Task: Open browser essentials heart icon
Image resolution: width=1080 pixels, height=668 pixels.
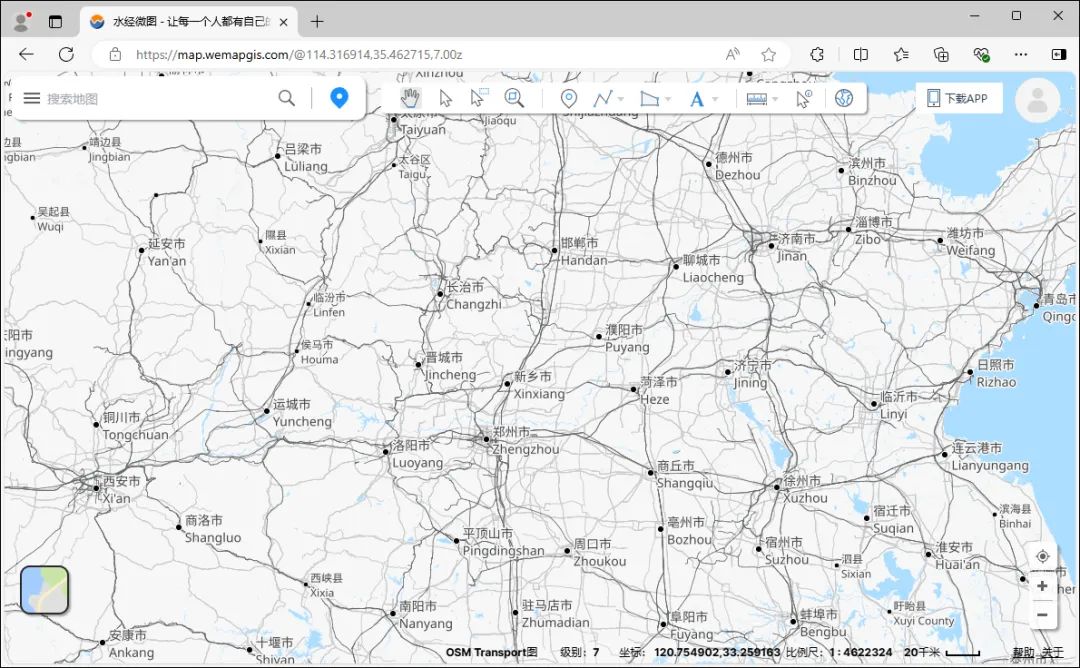Action: tap(982, 54)
